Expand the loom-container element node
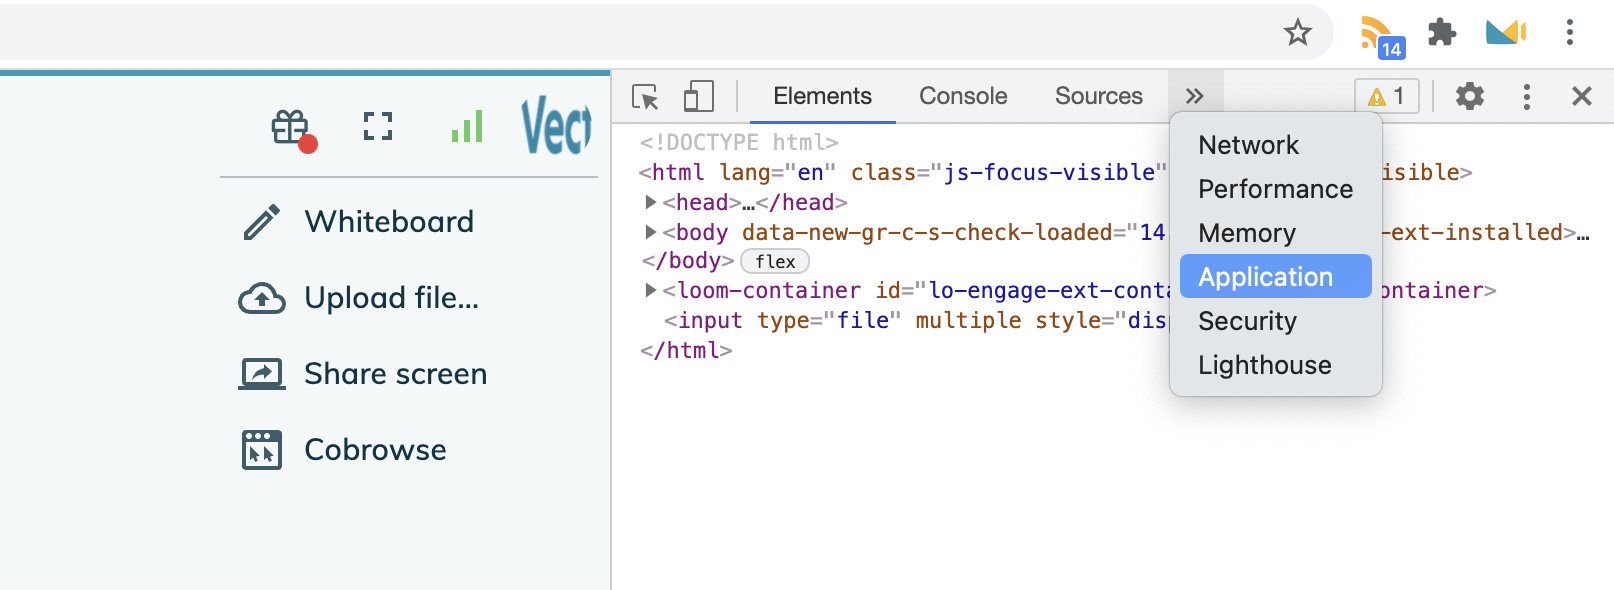The height and width of the screenshot is (590, 1614). pyautogui.click(x=651, y=290)
